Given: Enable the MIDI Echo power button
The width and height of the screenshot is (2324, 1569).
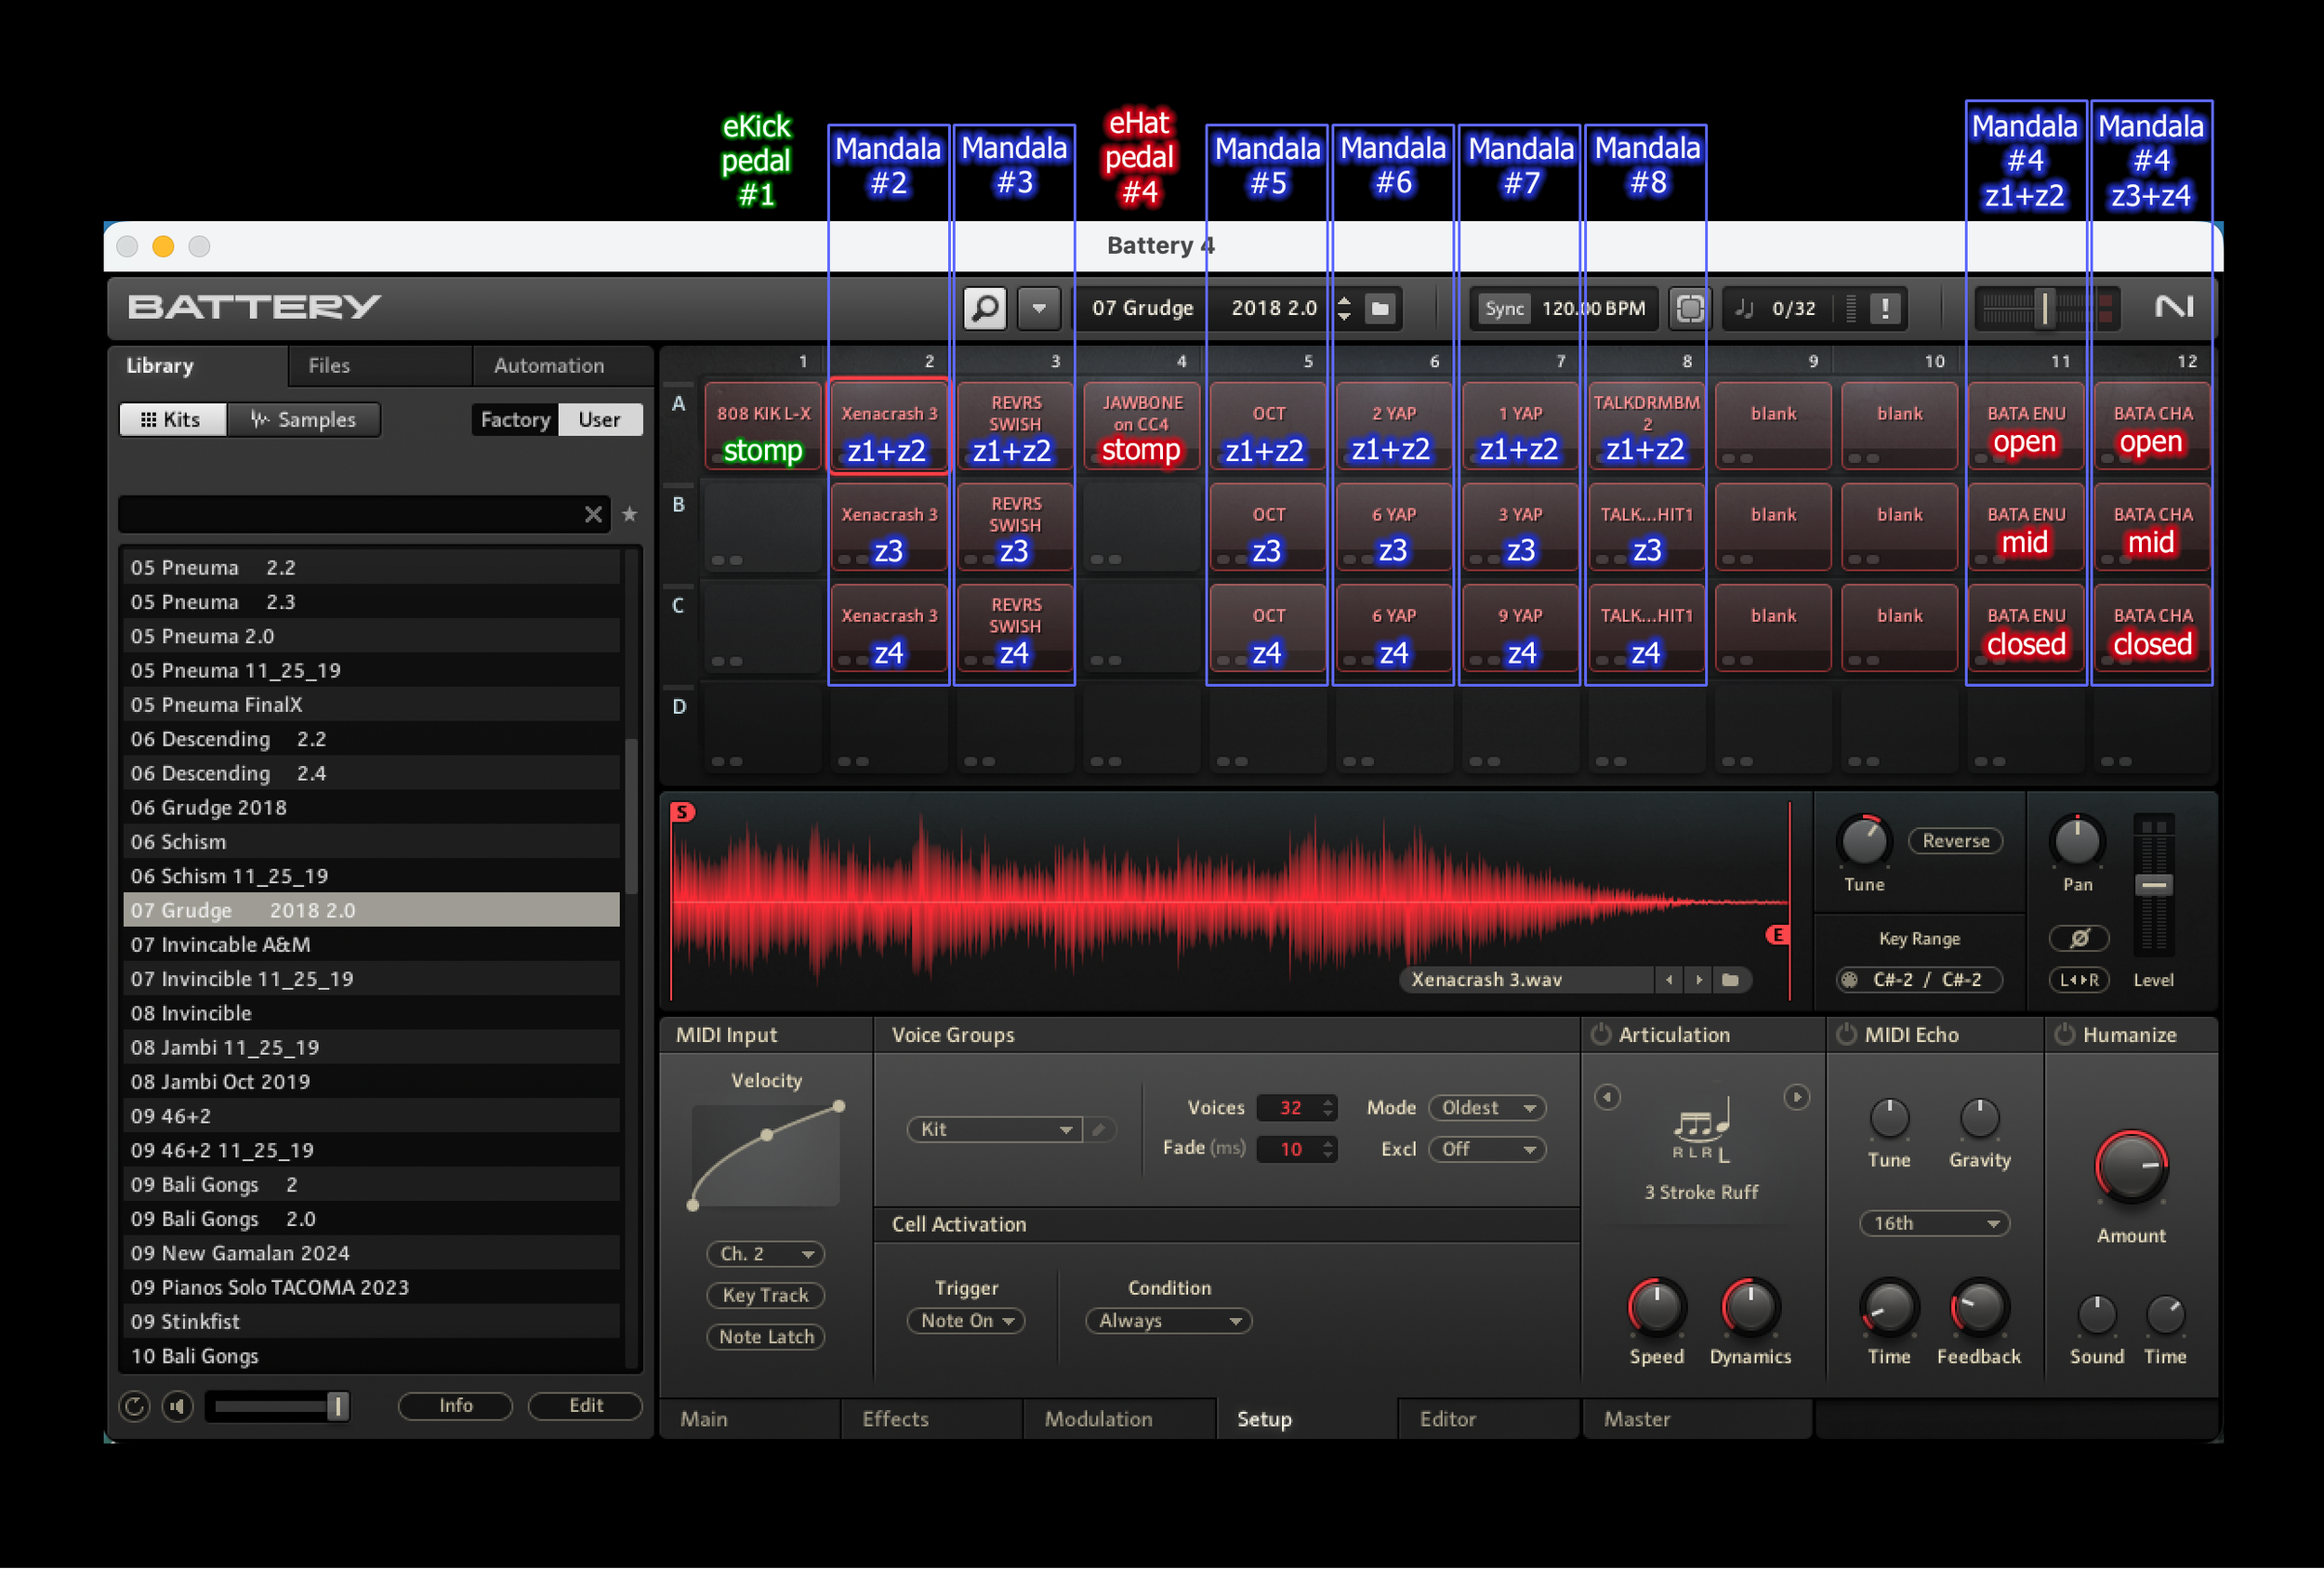Looking at the screenshot, I should [1846, 1034].
